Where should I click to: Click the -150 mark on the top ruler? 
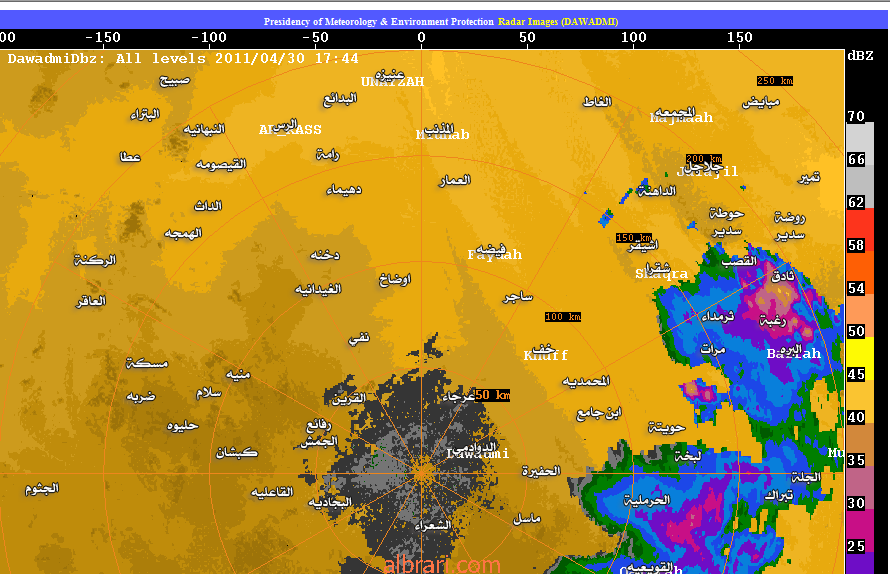(x=103, y=37)
